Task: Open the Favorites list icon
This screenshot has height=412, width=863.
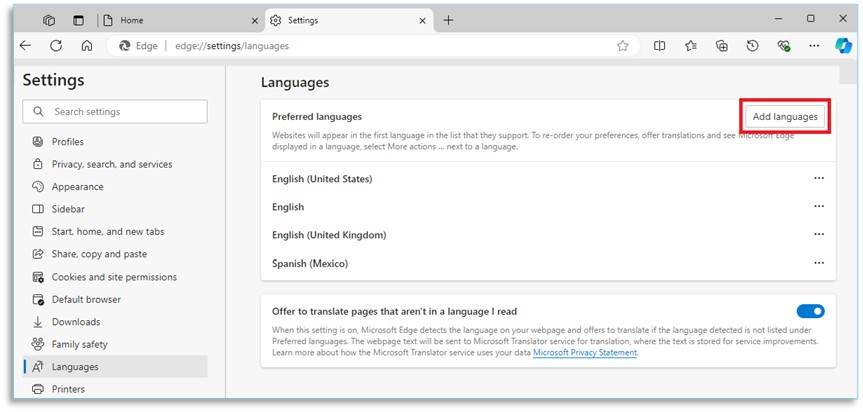Action: (691, 46)
